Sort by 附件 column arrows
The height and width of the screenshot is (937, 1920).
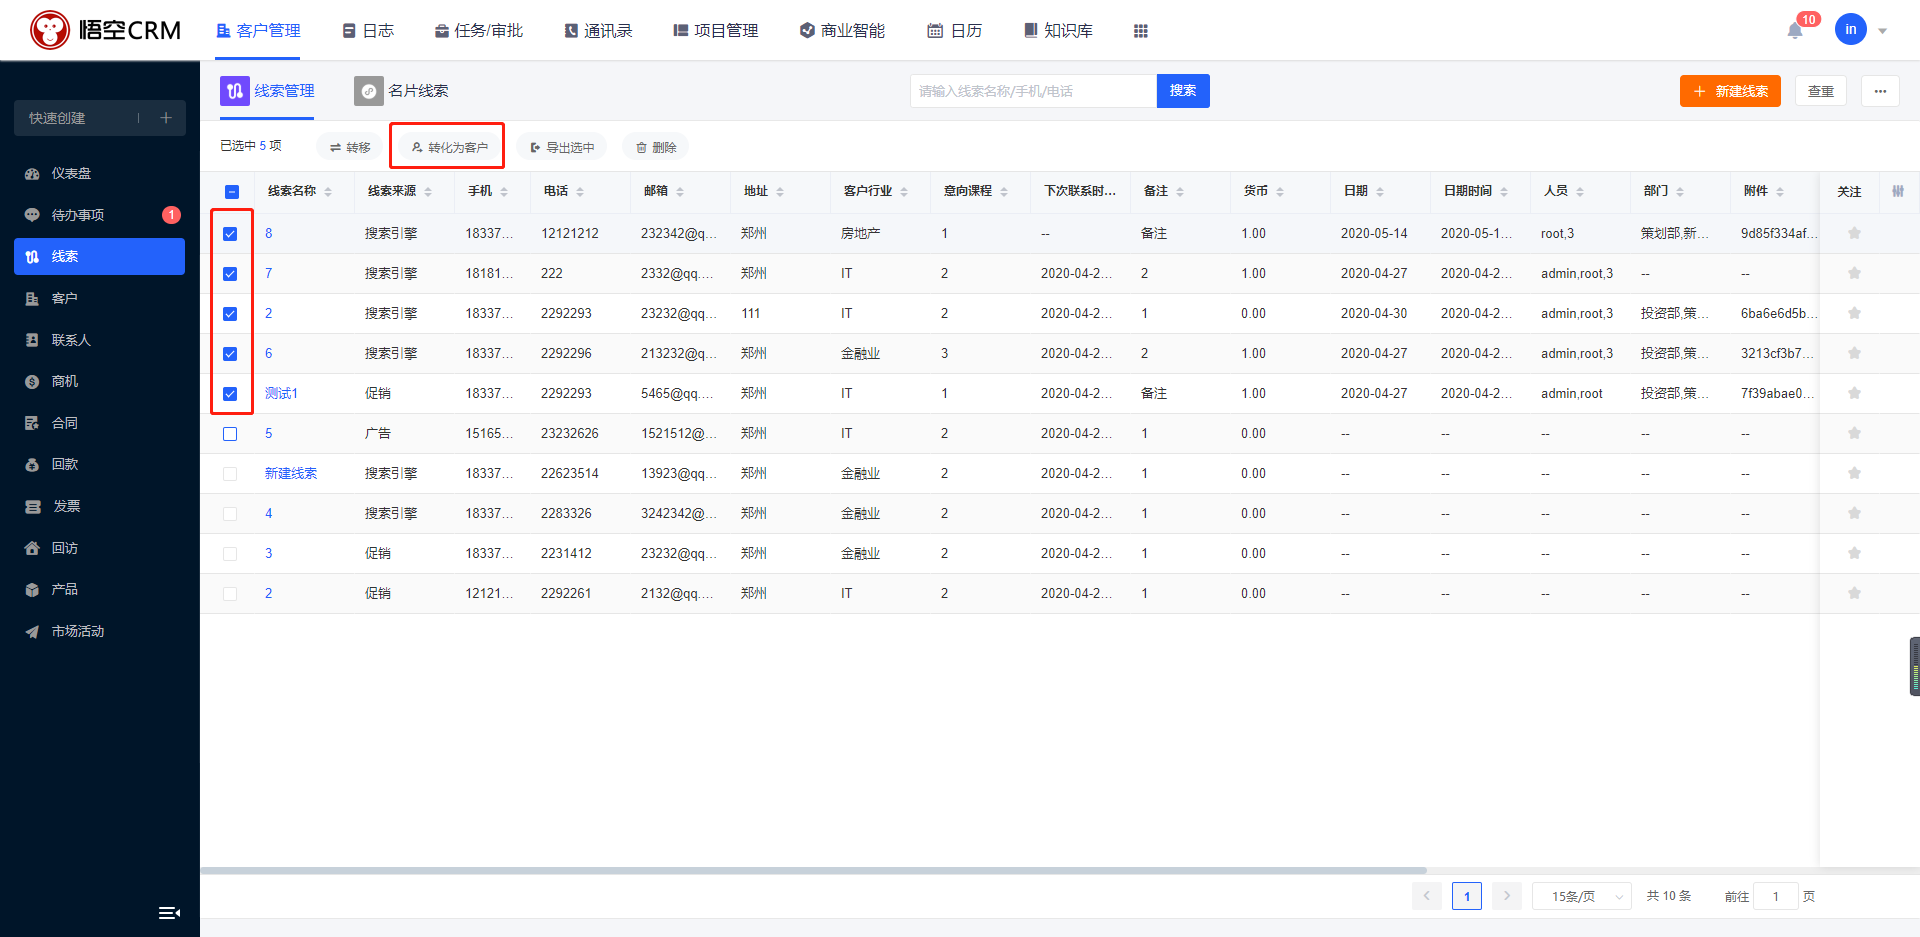click(1780, 191)
